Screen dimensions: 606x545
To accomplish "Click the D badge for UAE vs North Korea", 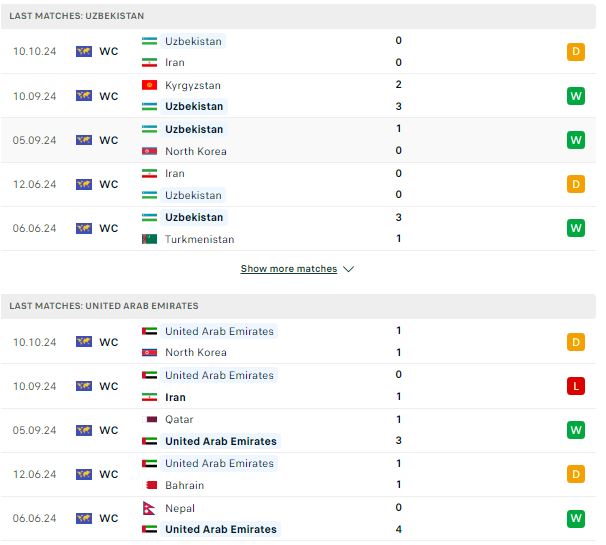I will (575, 342).
